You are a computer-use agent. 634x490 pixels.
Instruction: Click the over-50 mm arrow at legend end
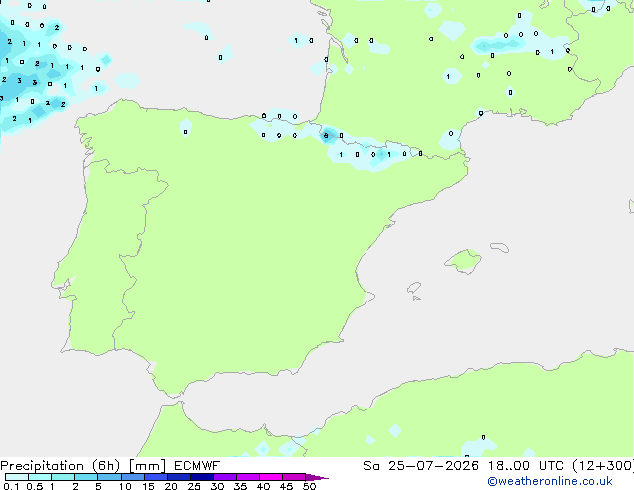(317, 477)
